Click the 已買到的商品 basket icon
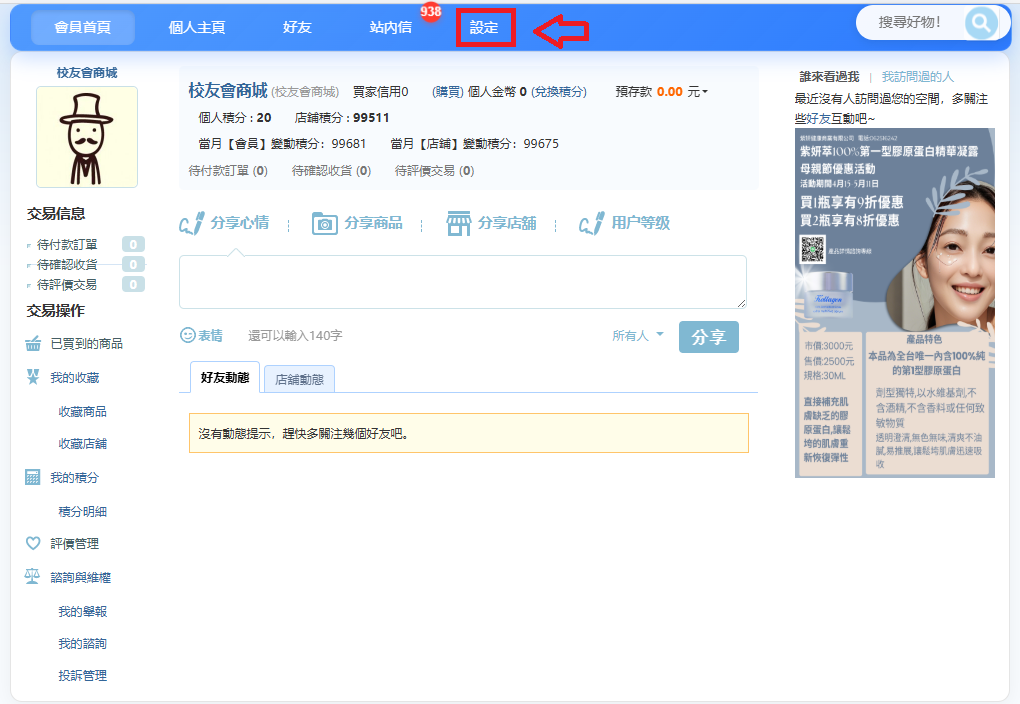 pos(32,344)
